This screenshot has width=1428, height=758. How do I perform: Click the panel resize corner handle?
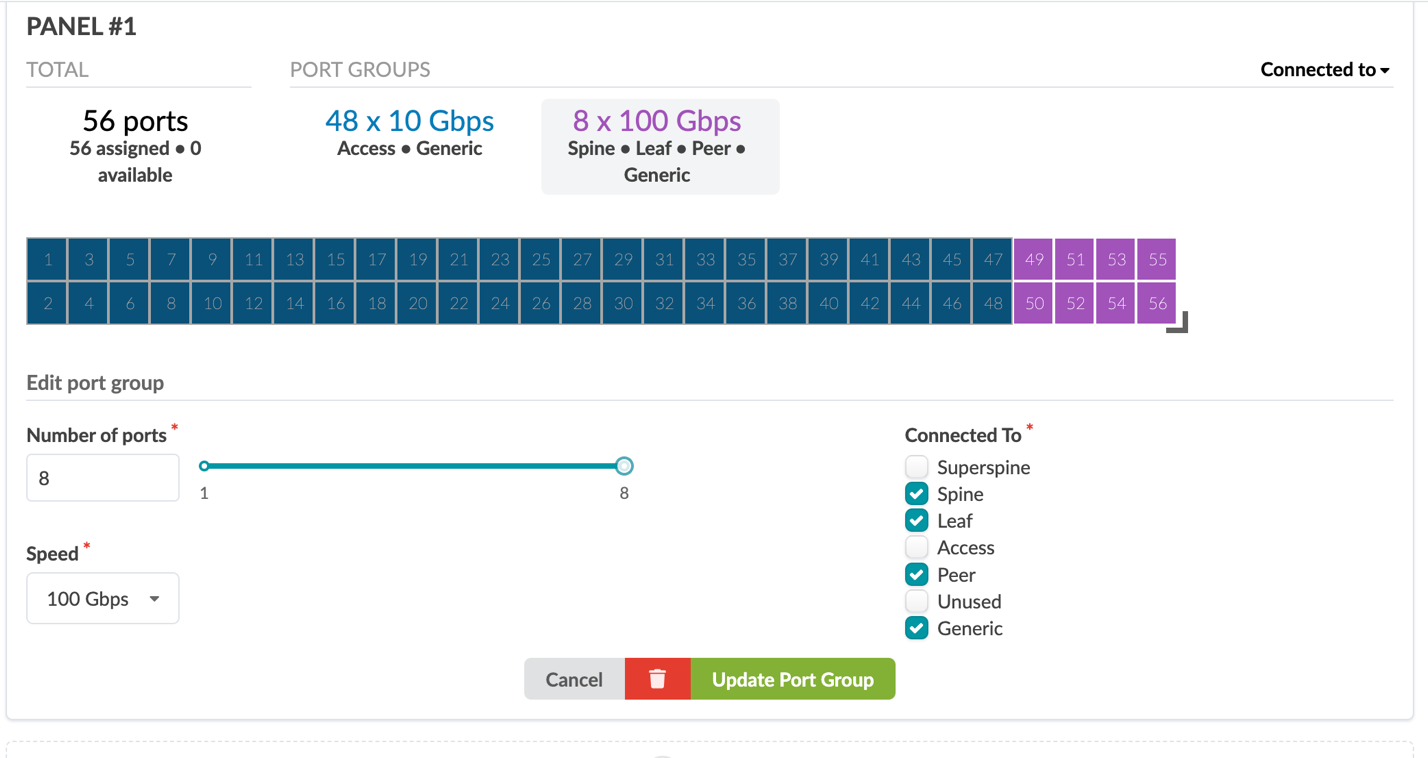1179,323
